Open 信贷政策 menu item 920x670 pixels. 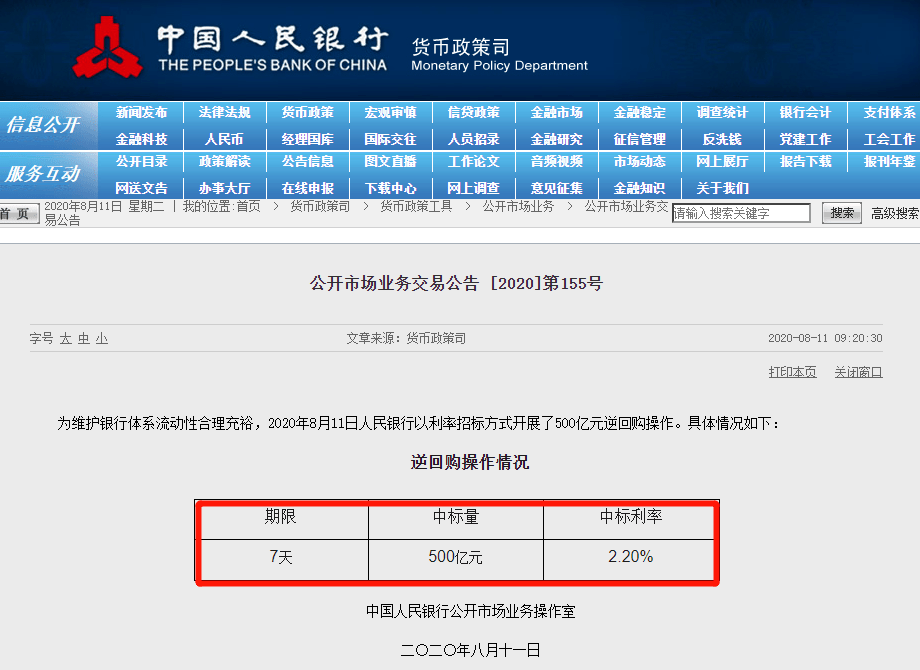click(473, 112)
